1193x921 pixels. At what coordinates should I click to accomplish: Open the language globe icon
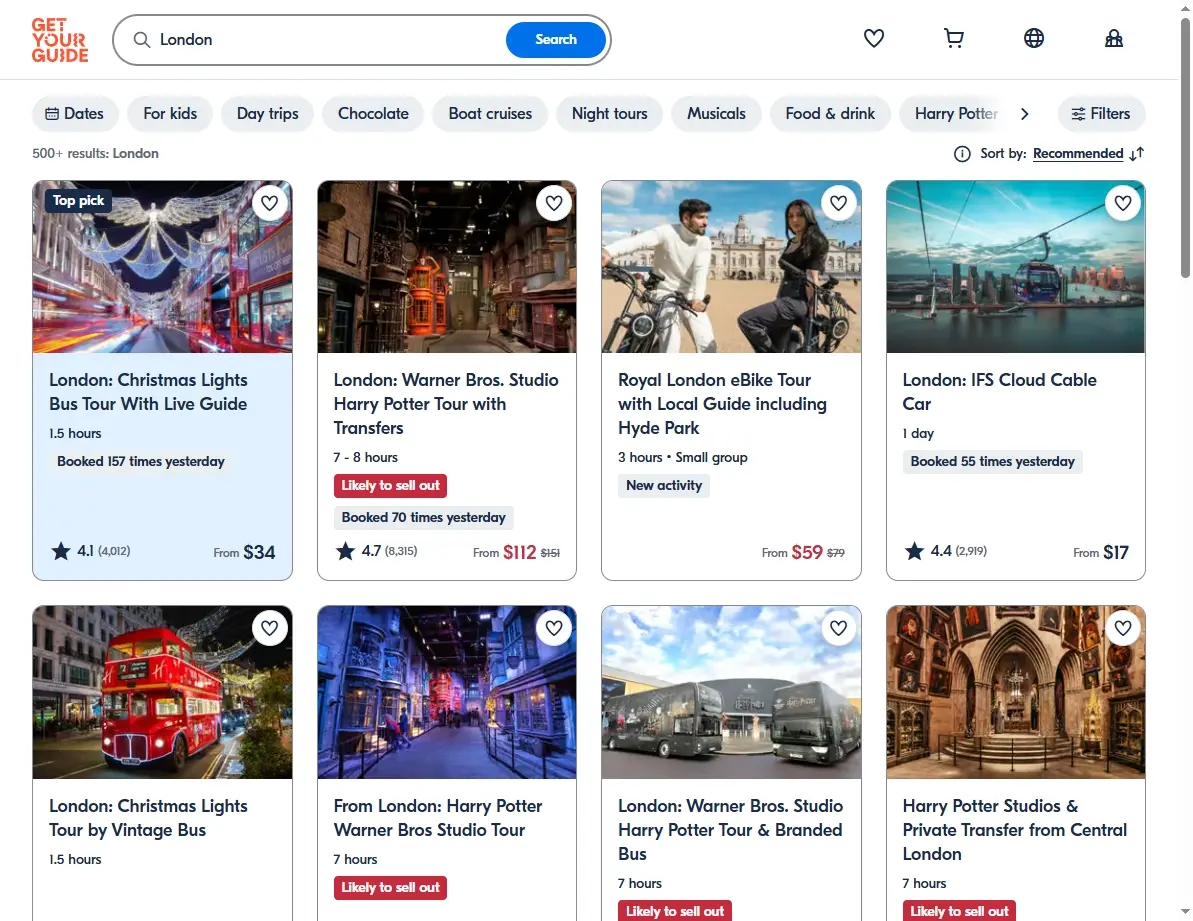coord(1033,38)
